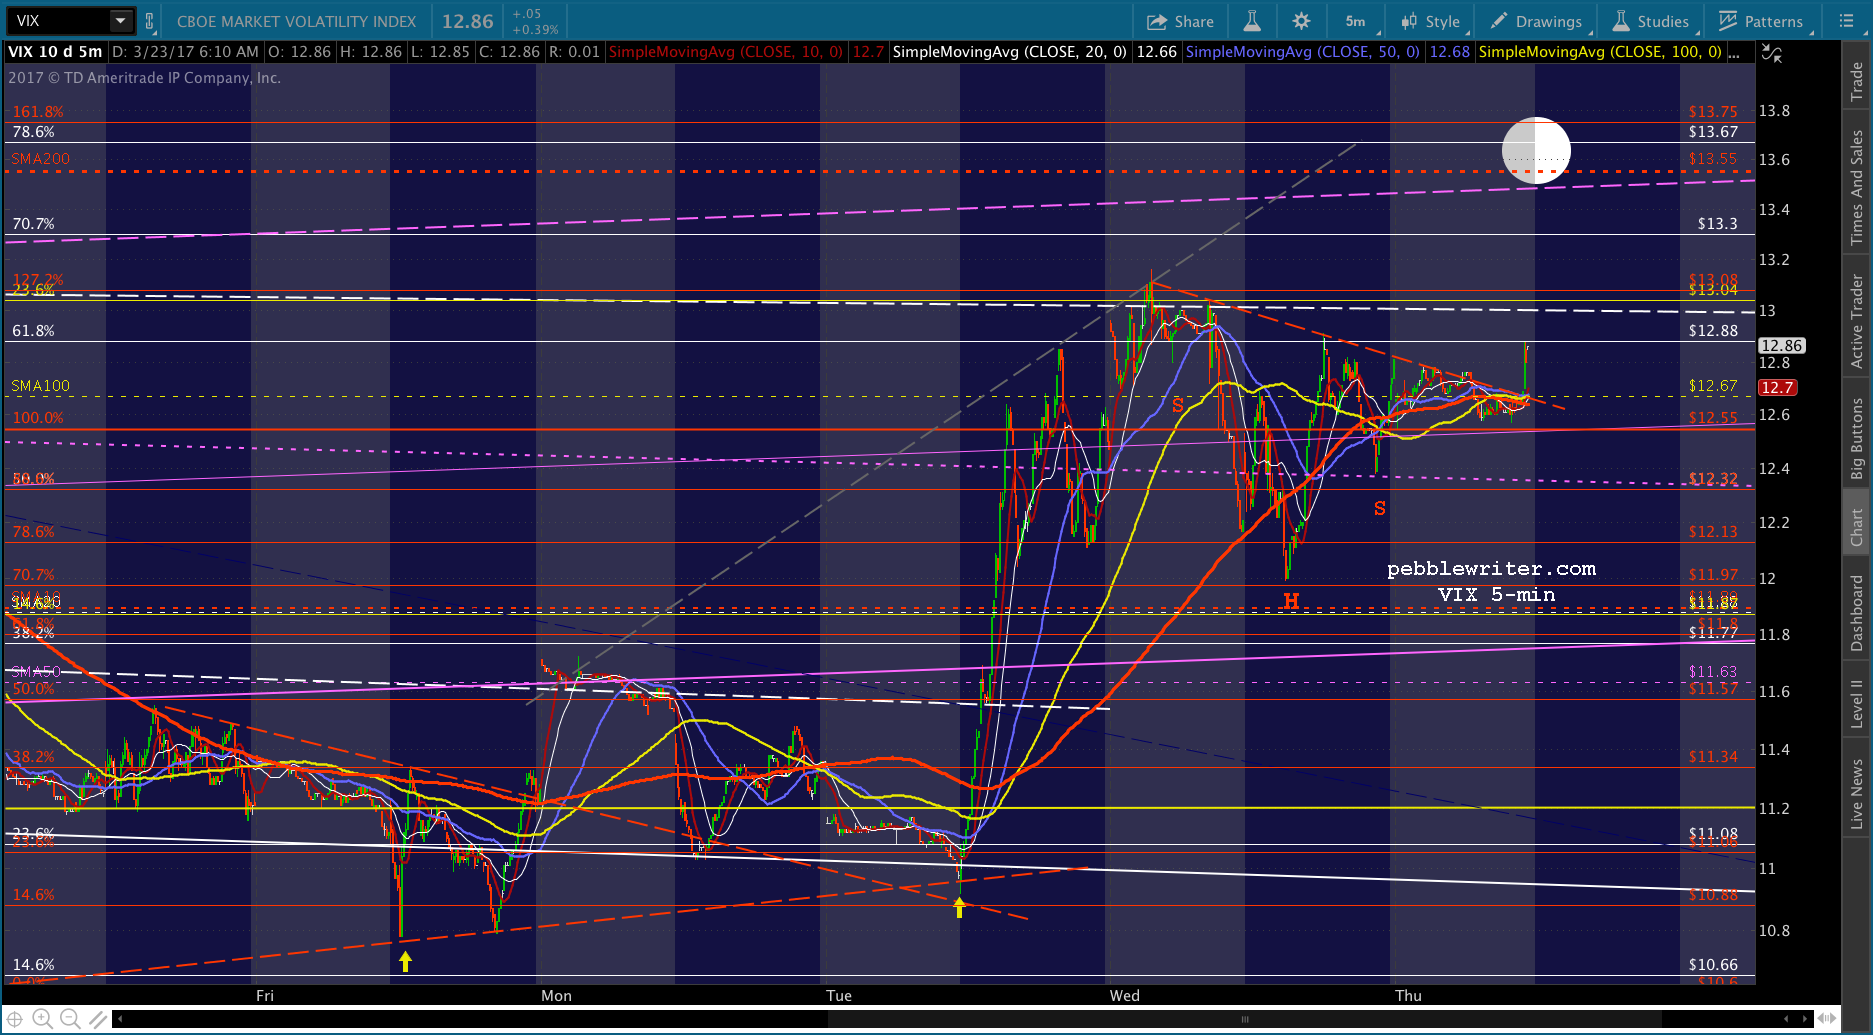Zoom in using the magnifier plus icon

(x=42, y=1019)
